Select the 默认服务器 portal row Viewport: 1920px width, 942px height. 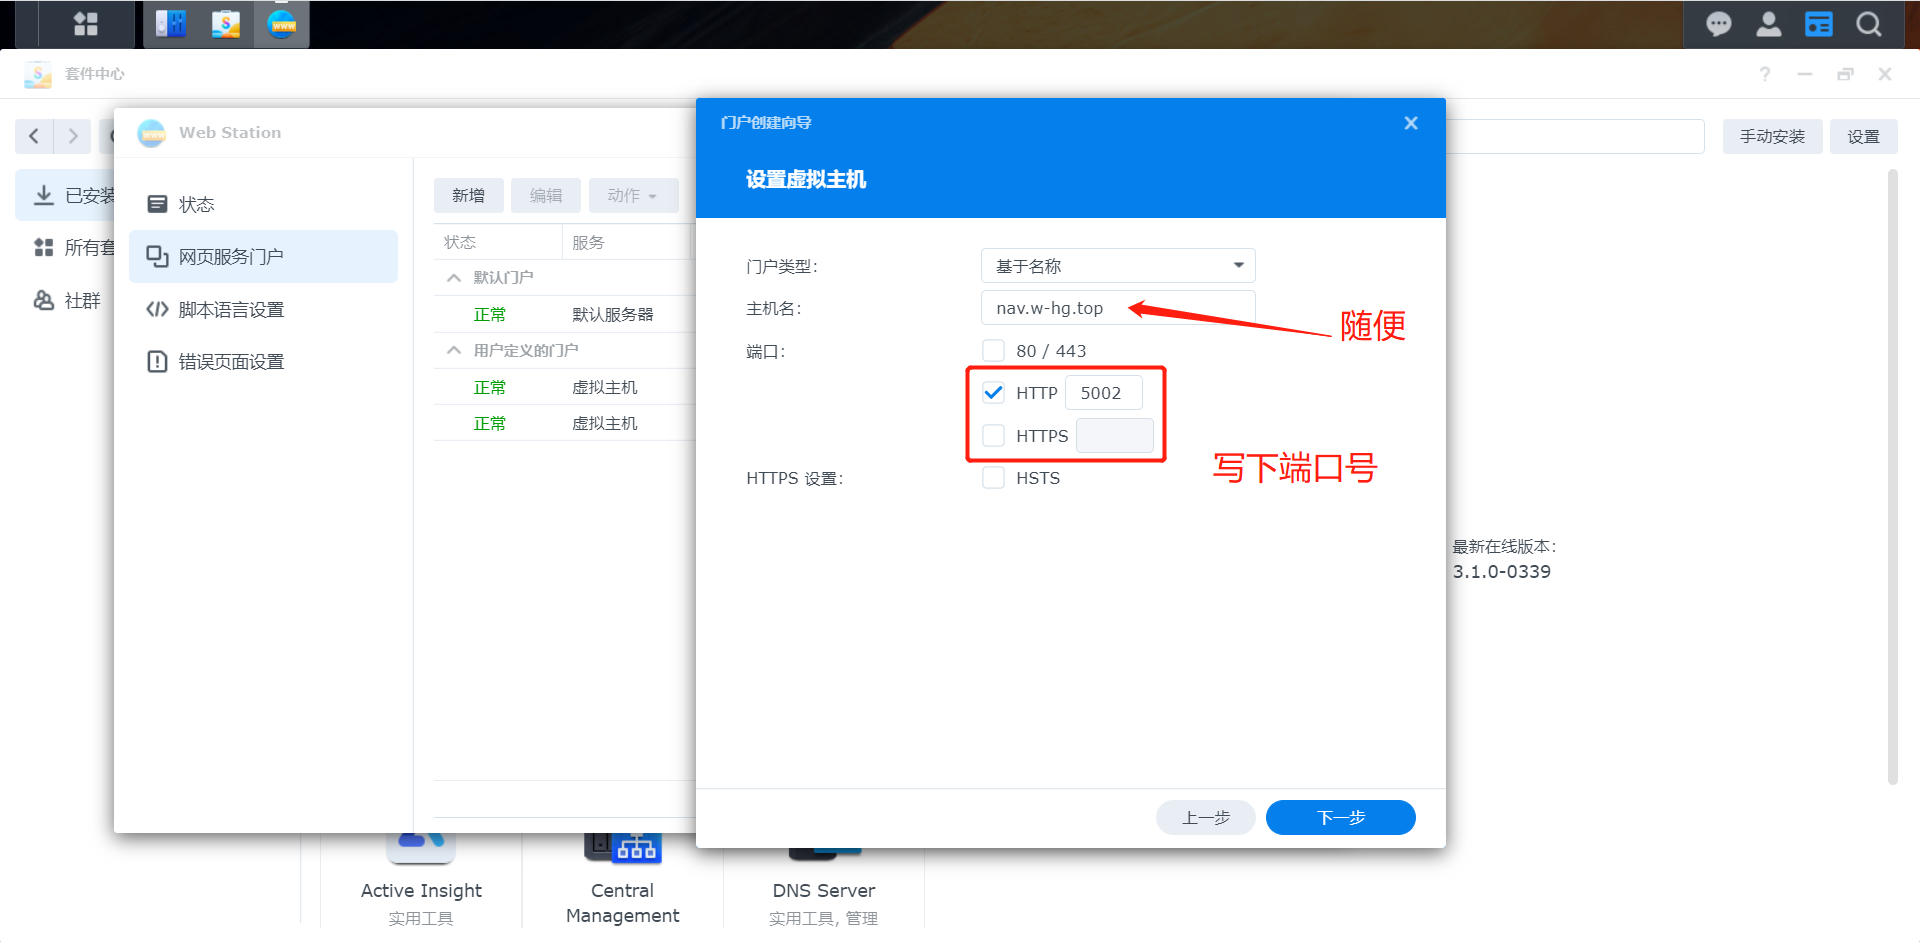(565, 314)
